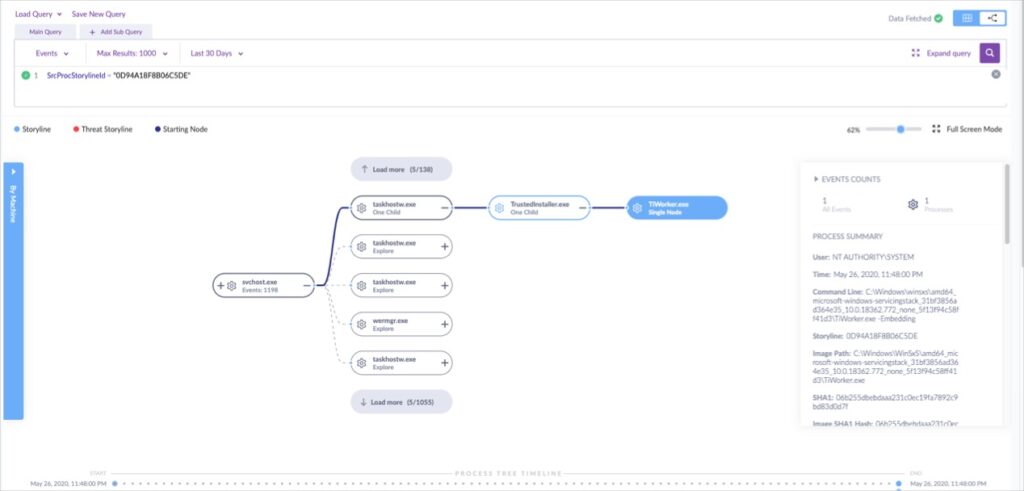
Task: Click the upper Load more (5/138) button
Action: [401, 170]
